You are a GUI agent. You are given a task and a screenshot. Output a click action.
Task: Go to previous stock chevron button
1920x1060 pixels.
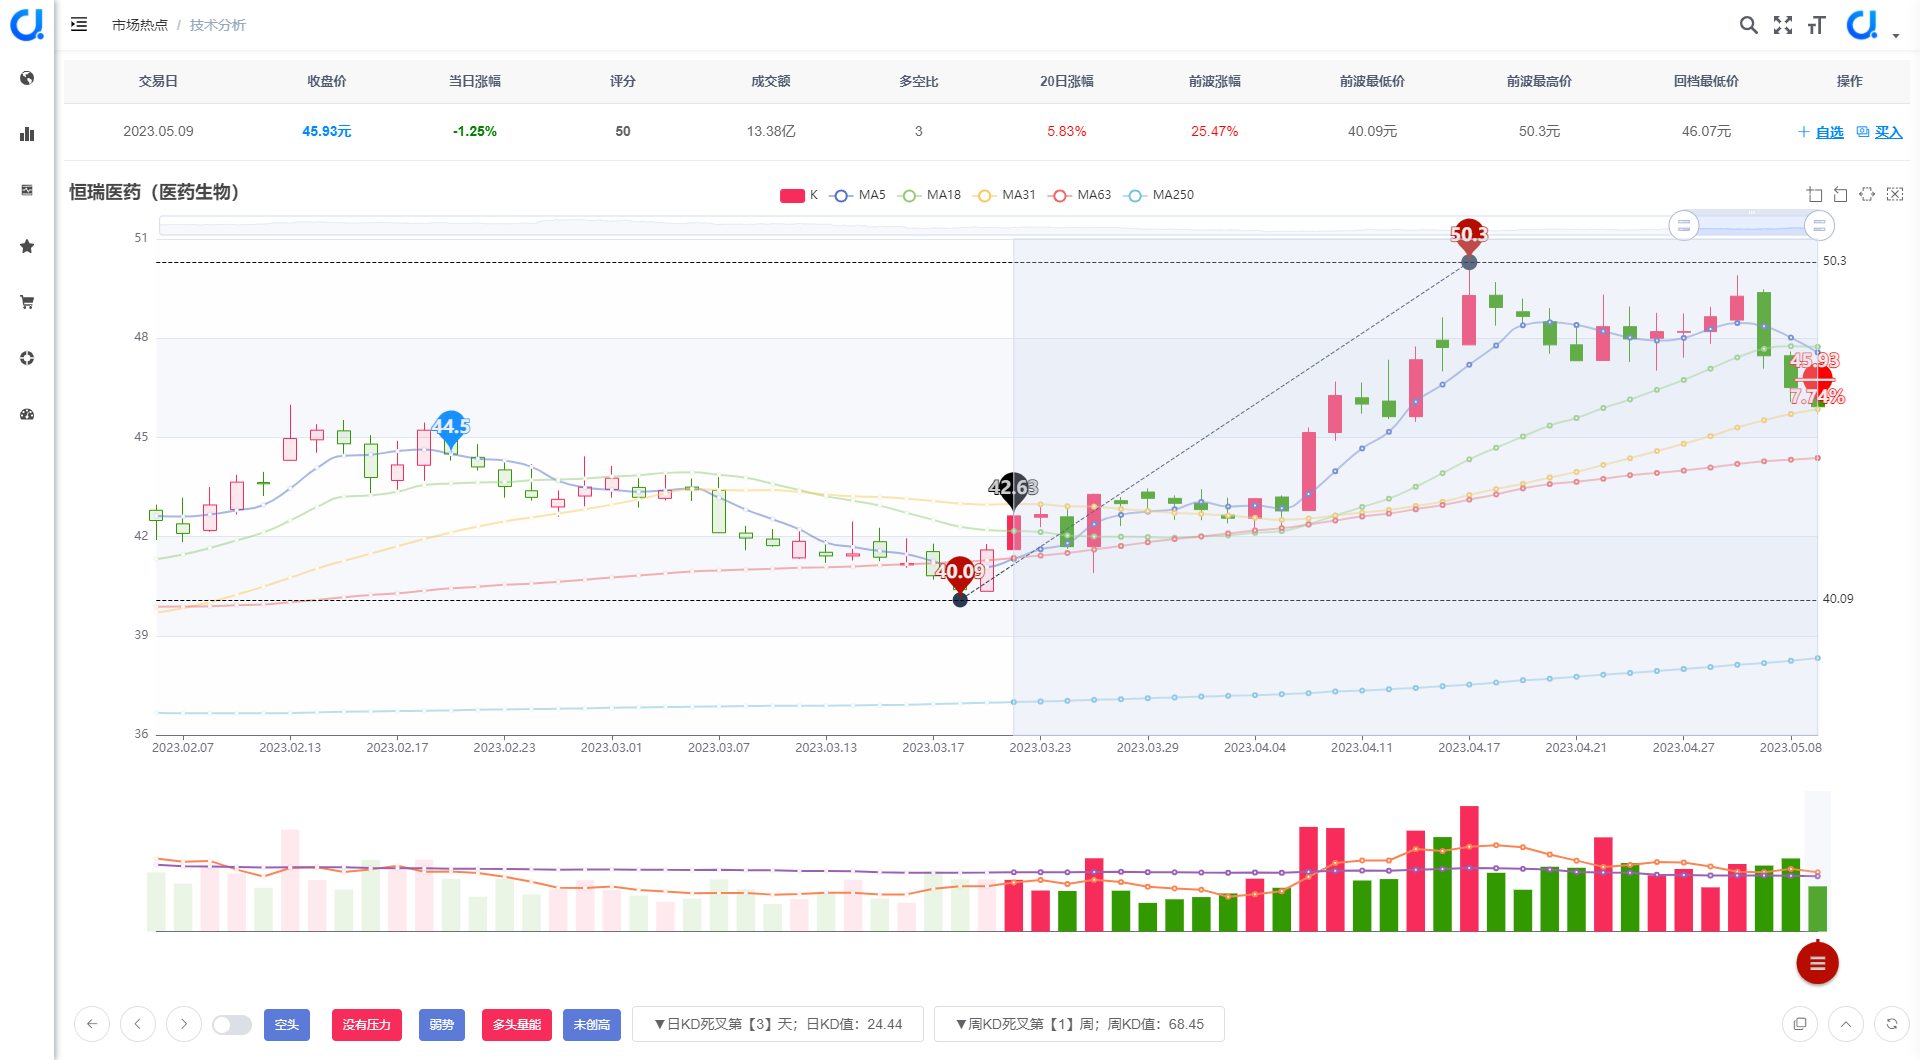138,1024
